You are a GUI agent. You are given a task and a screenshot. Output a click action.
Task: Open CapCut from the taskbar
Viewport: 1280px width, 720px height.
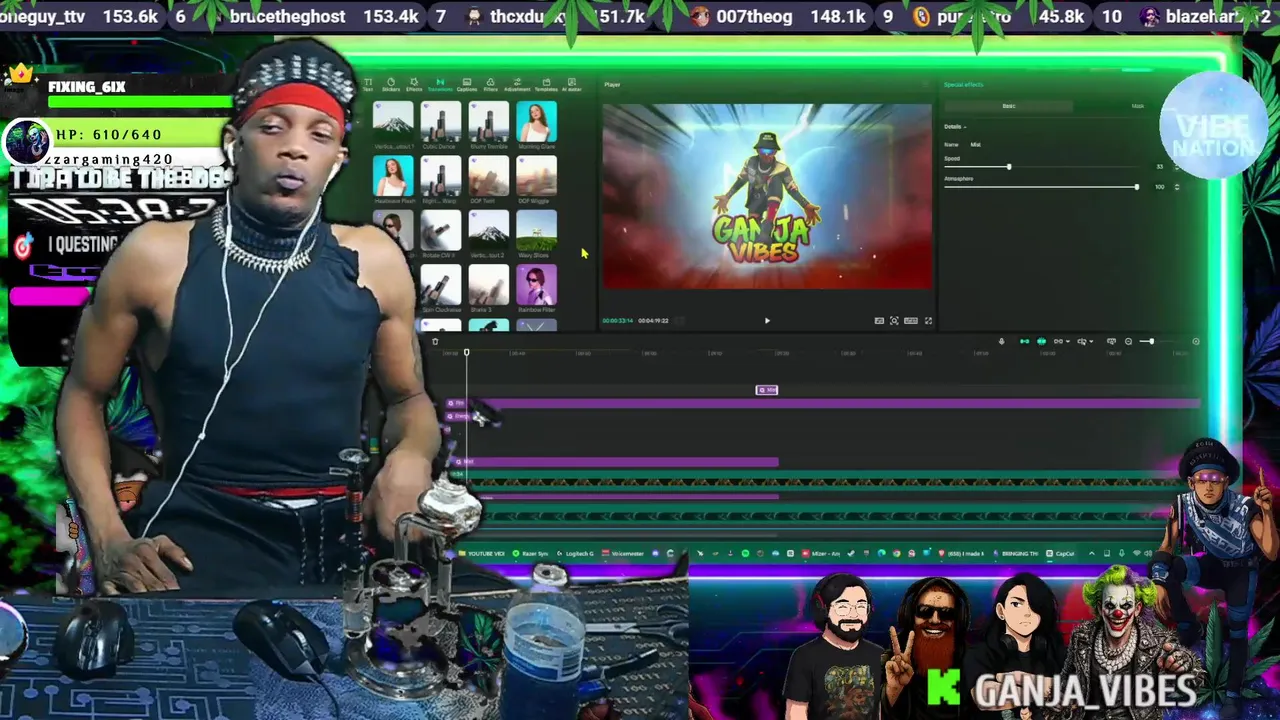point(1060,553)
